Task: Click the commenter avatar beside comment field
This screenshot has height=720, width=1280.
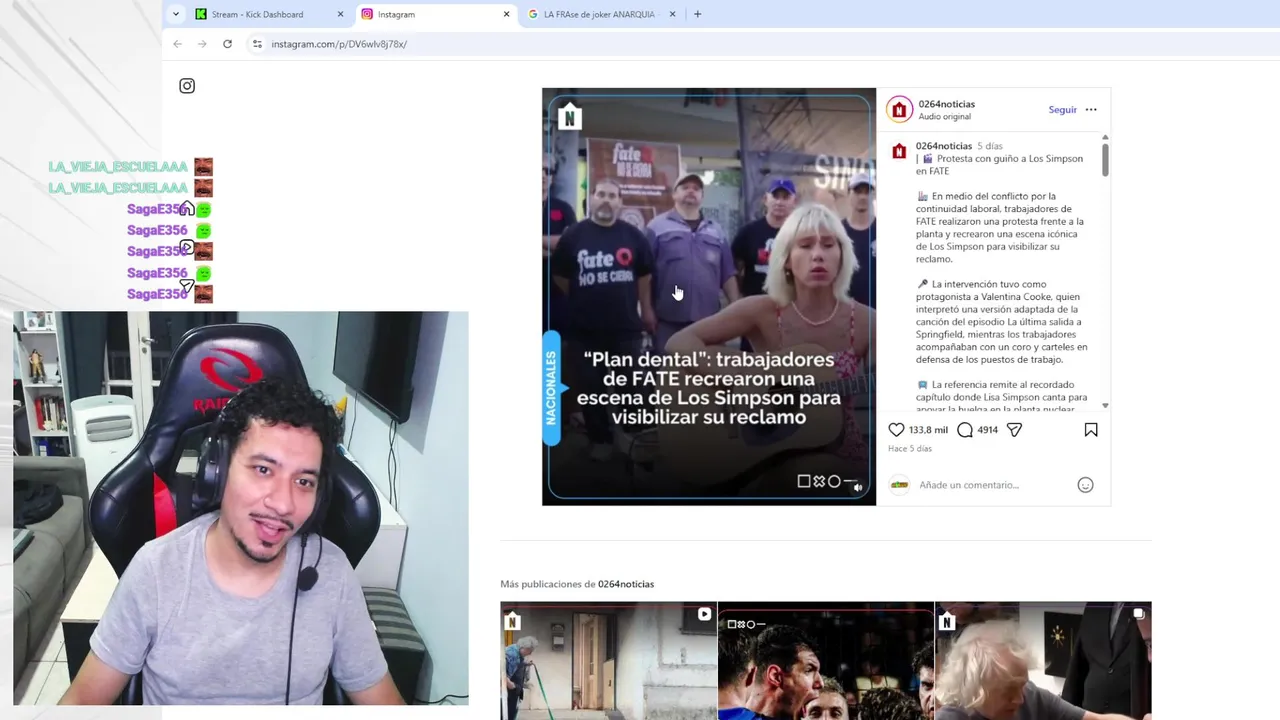Action: [x=899, y=485]
